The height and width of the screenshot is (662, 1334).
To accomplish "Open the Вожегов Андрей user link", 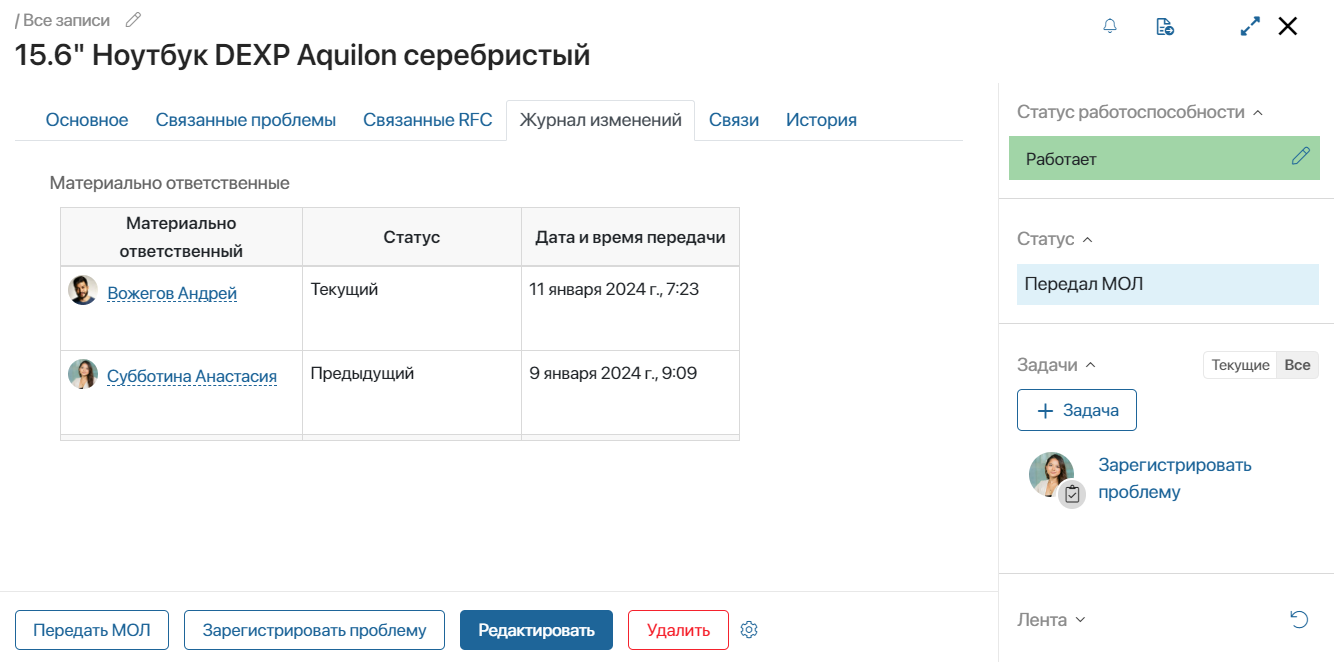I will coord(172,293).
